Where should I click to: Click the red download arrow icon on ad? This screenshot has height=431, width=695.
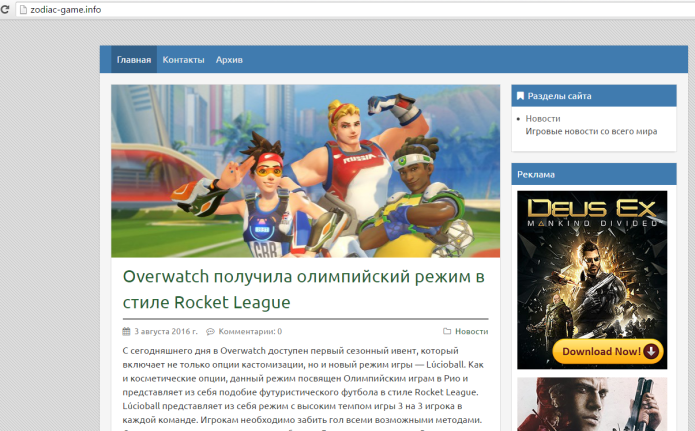(x=651, y=351)
